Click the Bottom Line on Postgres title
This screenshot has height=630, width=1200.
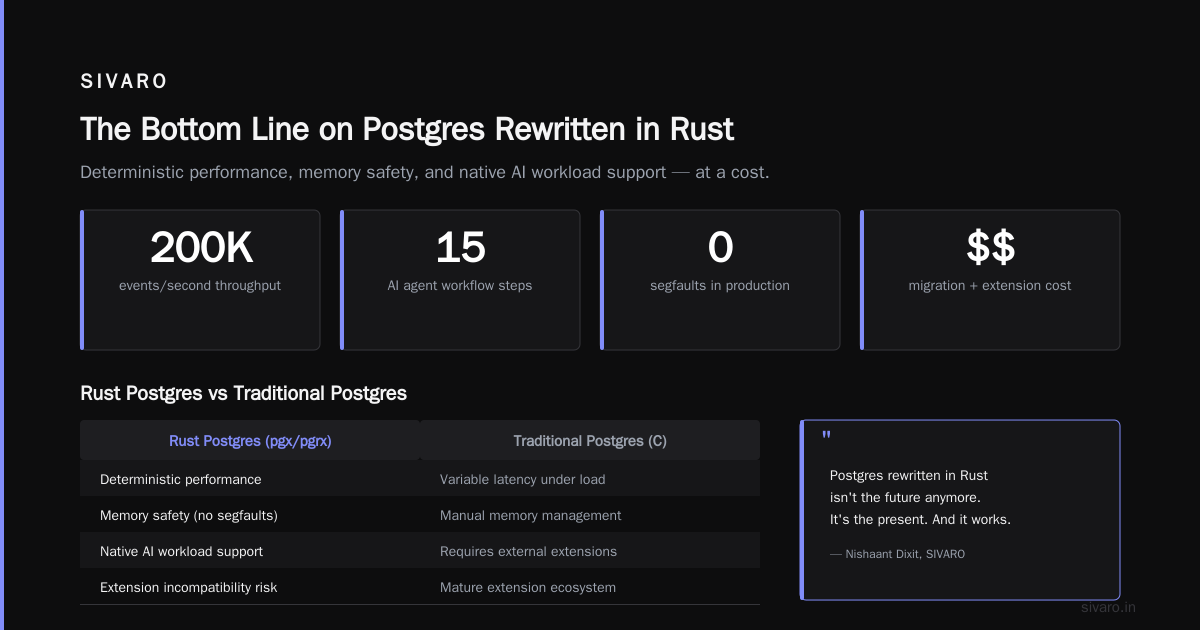tap(407, 129)
